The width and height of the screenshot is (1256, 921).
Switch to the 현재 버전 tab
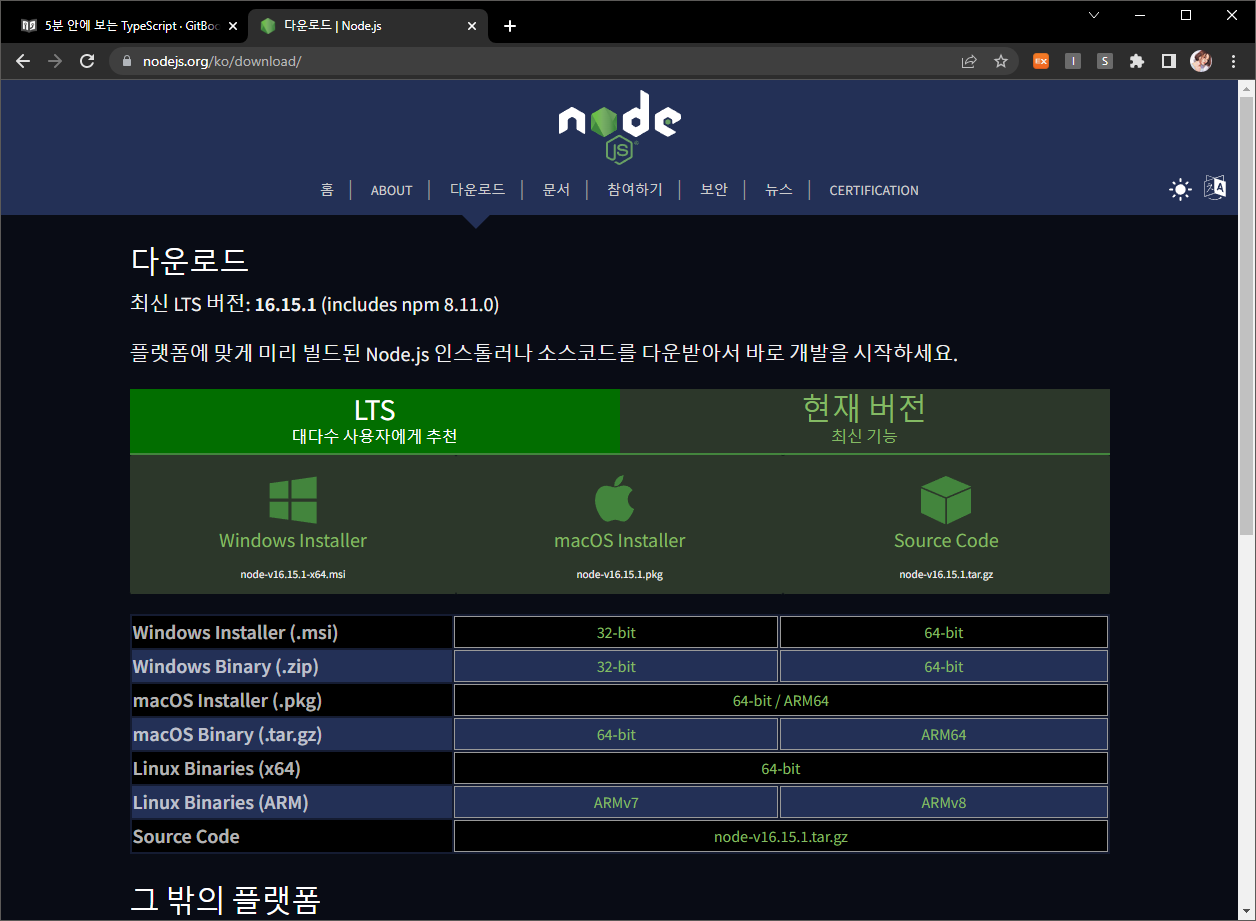point(865,421)
